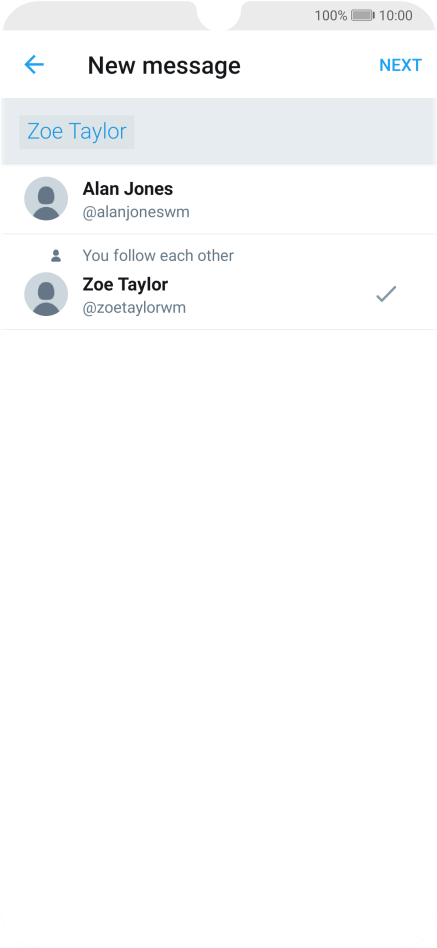The width and height of the screenshot is (437, 948).
Task: Tap the @alanjoneswm handle
Action: 136,212
